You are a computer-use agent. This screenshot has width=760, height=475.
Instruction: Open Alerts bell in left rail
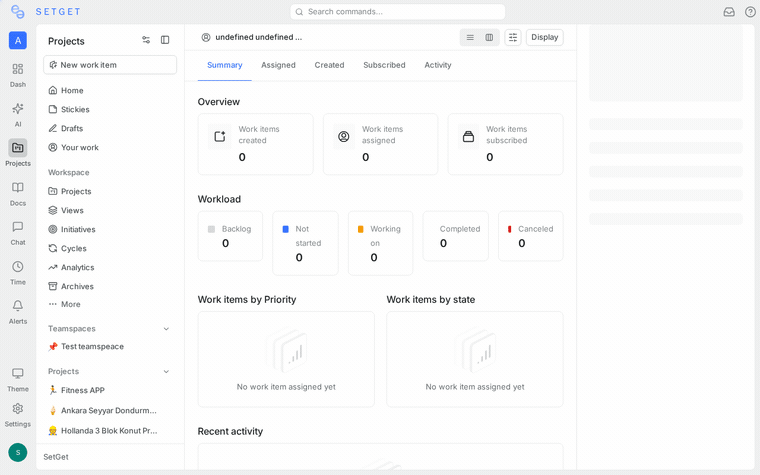[17, 312]
